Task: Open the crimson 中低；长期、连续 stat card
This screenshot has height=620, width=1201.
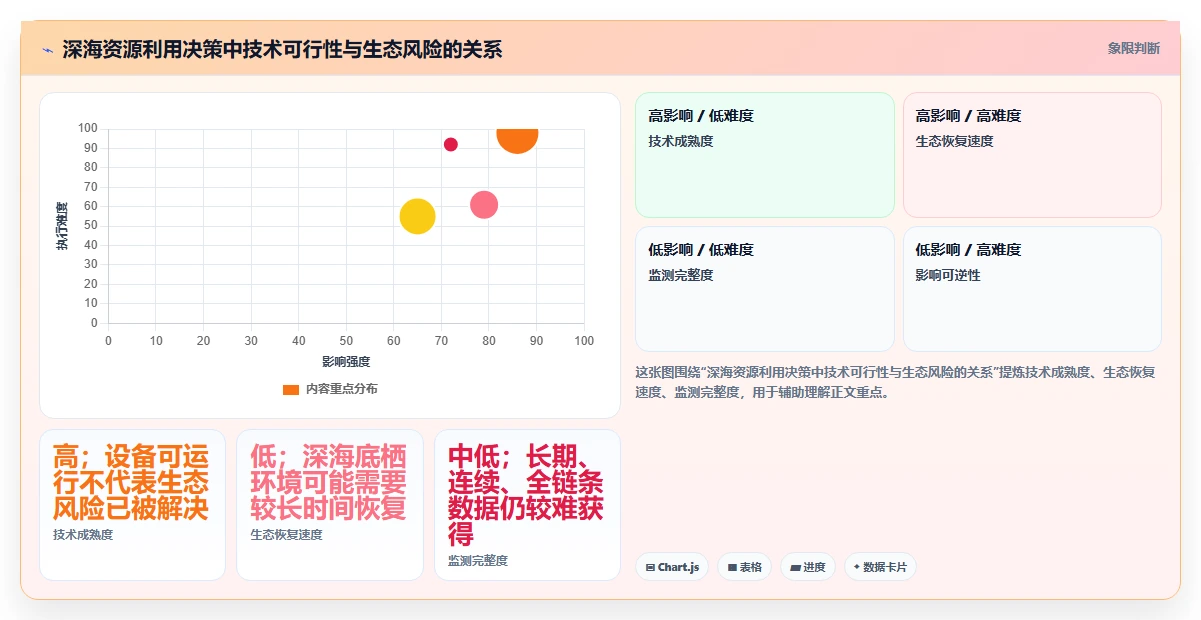Action: pos(527,505)
